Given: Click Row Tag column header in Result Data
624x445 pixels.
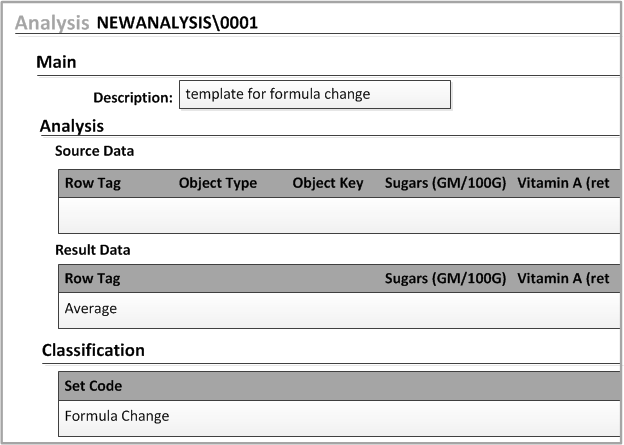Looking at the screenshot, I should click(x=92, y=279).
